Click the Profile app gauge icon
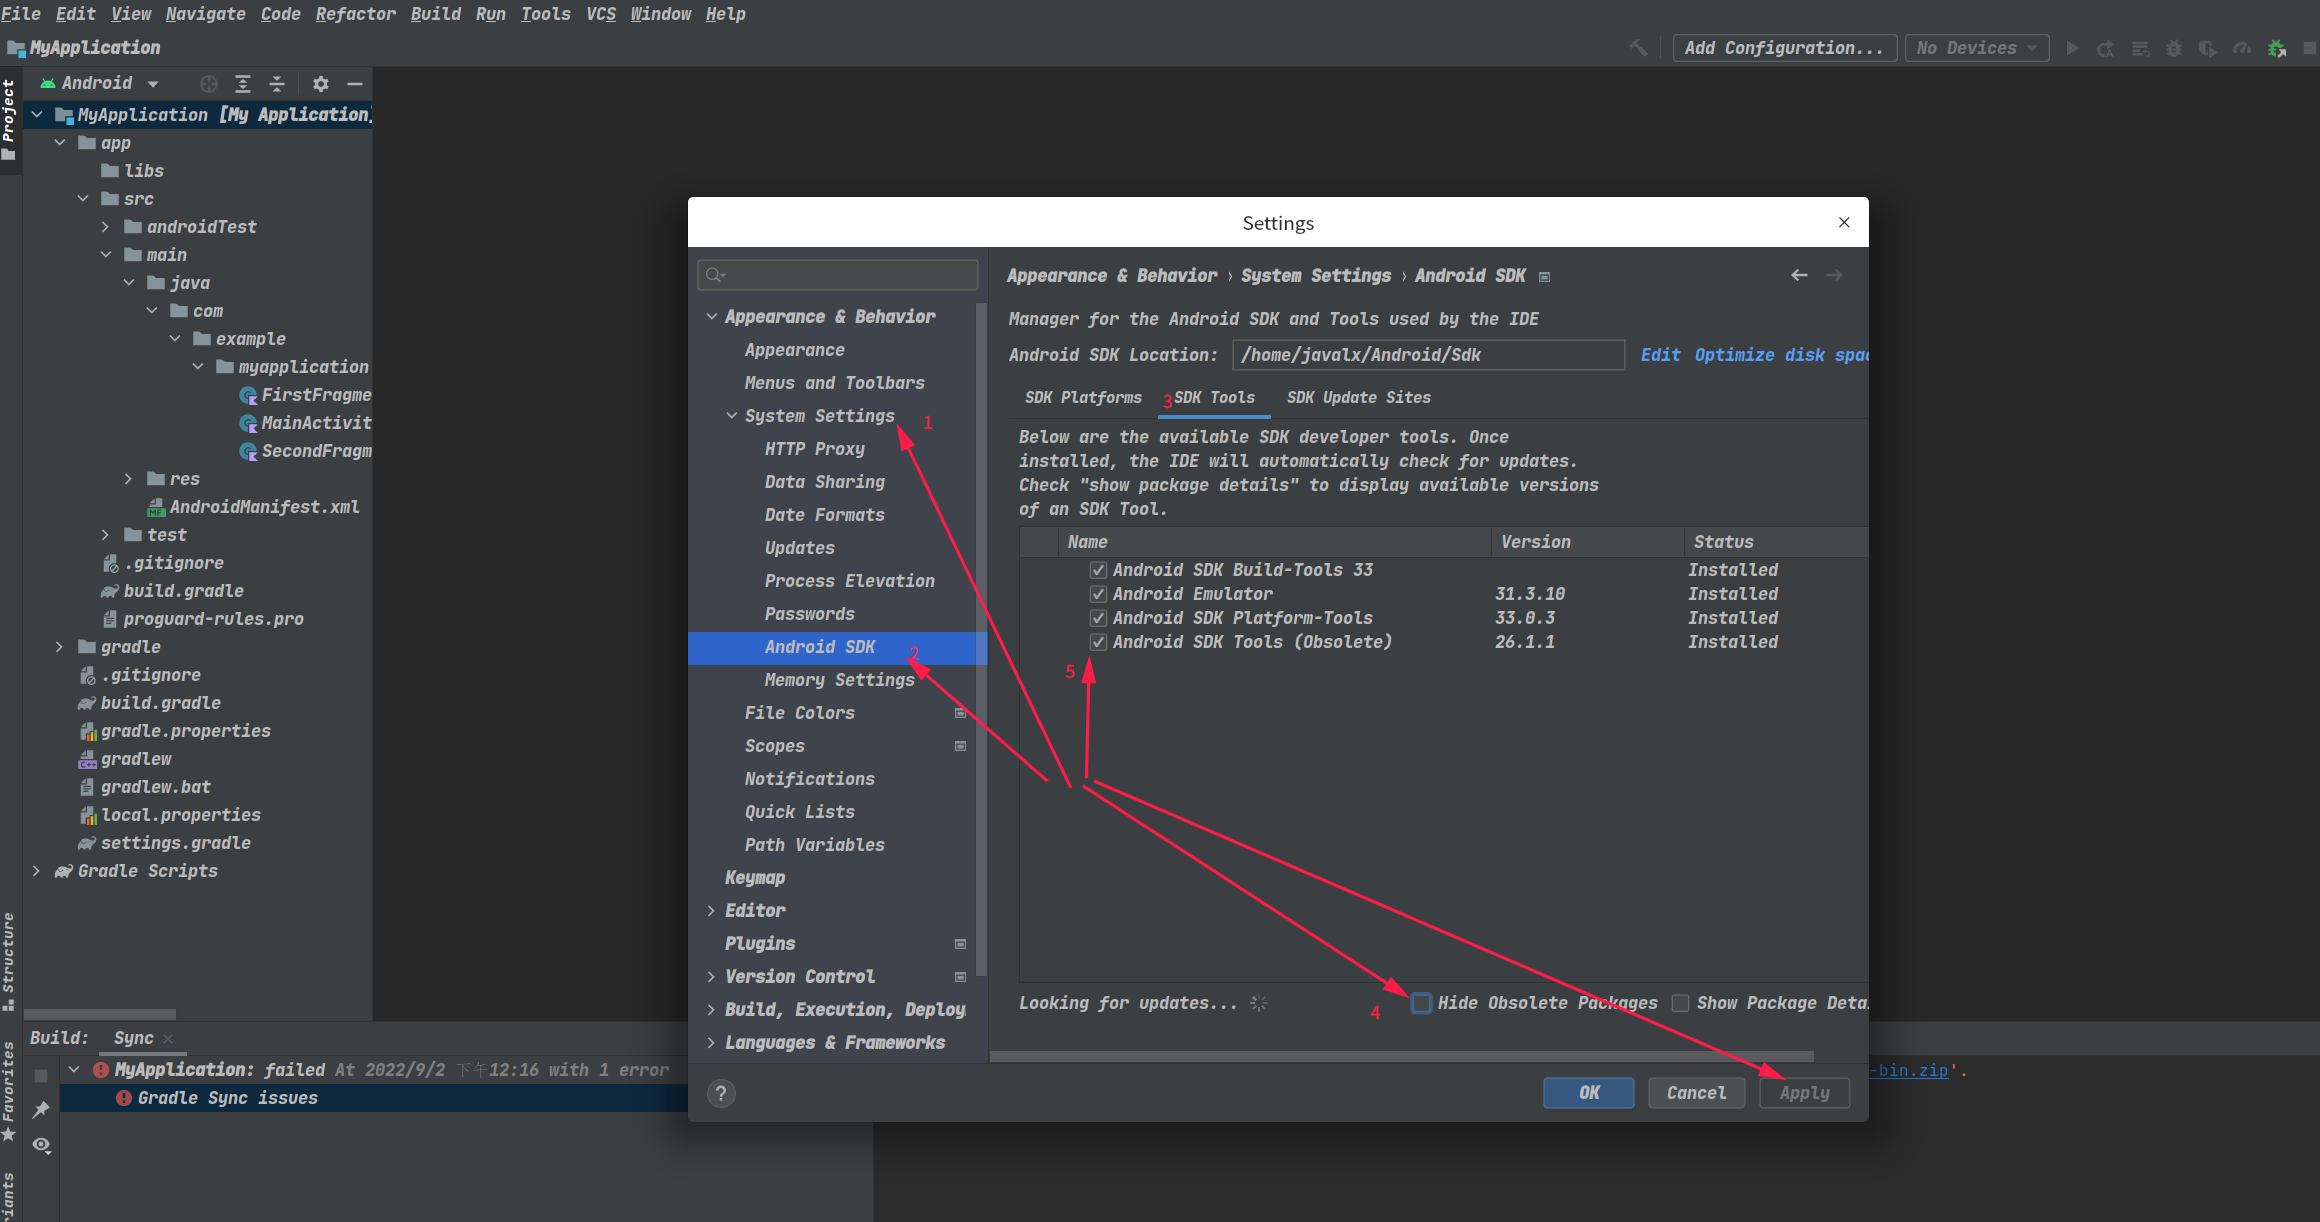This screenshot has width=2320, height=1222. pos(2242,48)
